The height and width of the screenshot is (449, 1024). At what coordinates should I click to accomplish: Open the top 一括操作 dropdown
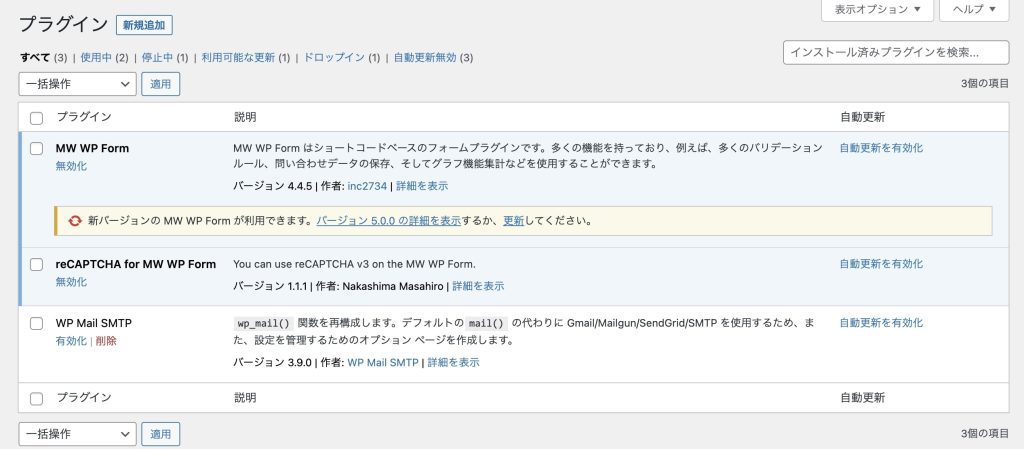[x=77, y=84]
